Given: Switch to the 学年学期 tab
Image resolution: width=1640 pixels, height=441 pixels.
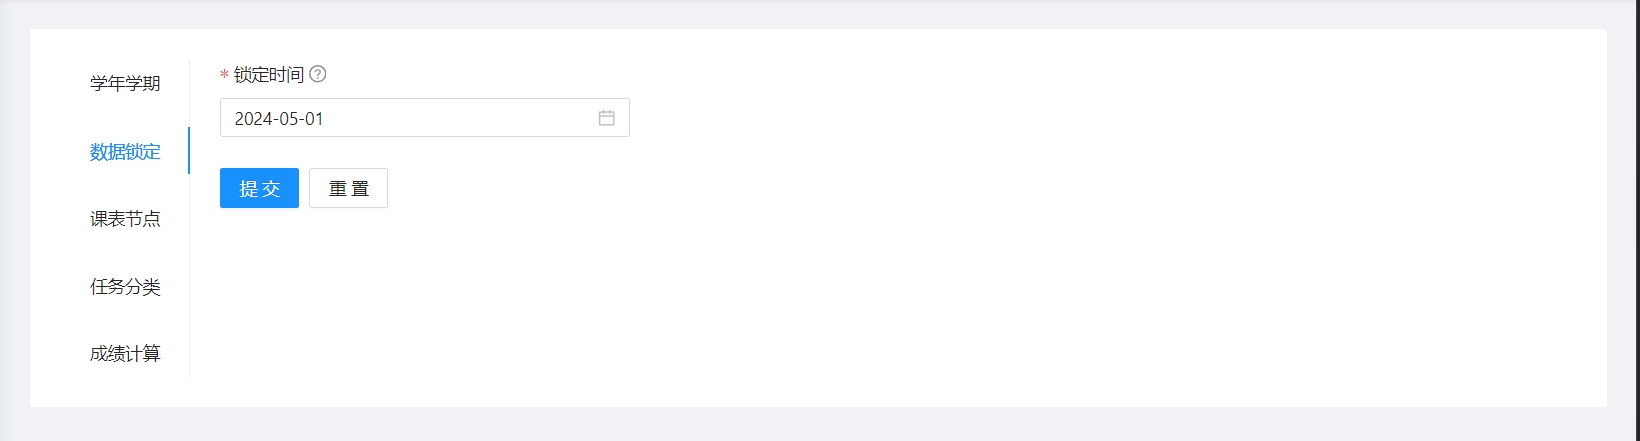Looking at the screenshot, I should (125, 83).
